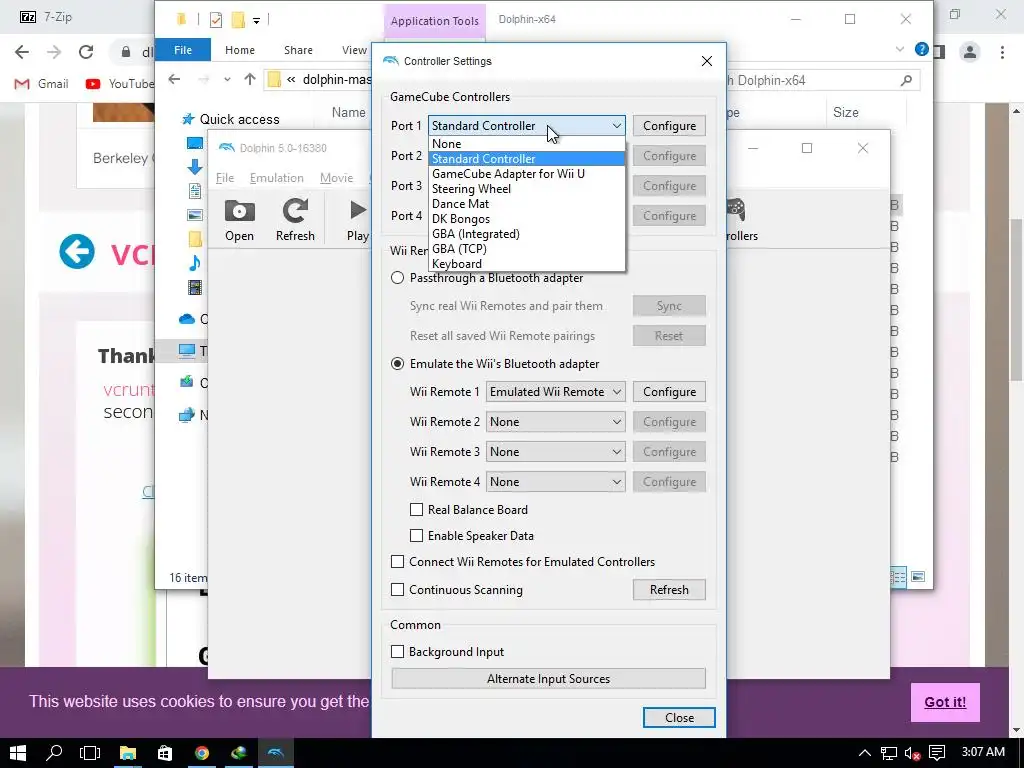
Task: Click the Explorer help question mark icon
Action: [921, 49]
